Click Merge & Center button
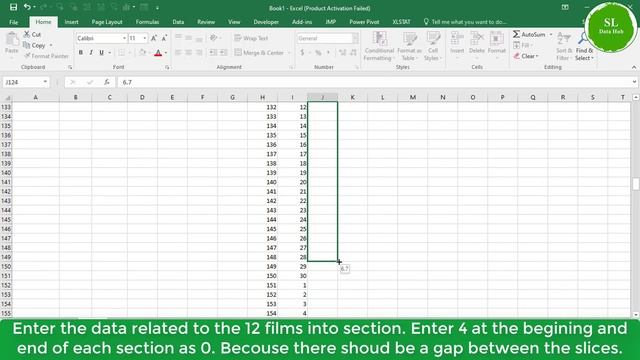Viewport: 640px width, 360px height. pos(259,53)
